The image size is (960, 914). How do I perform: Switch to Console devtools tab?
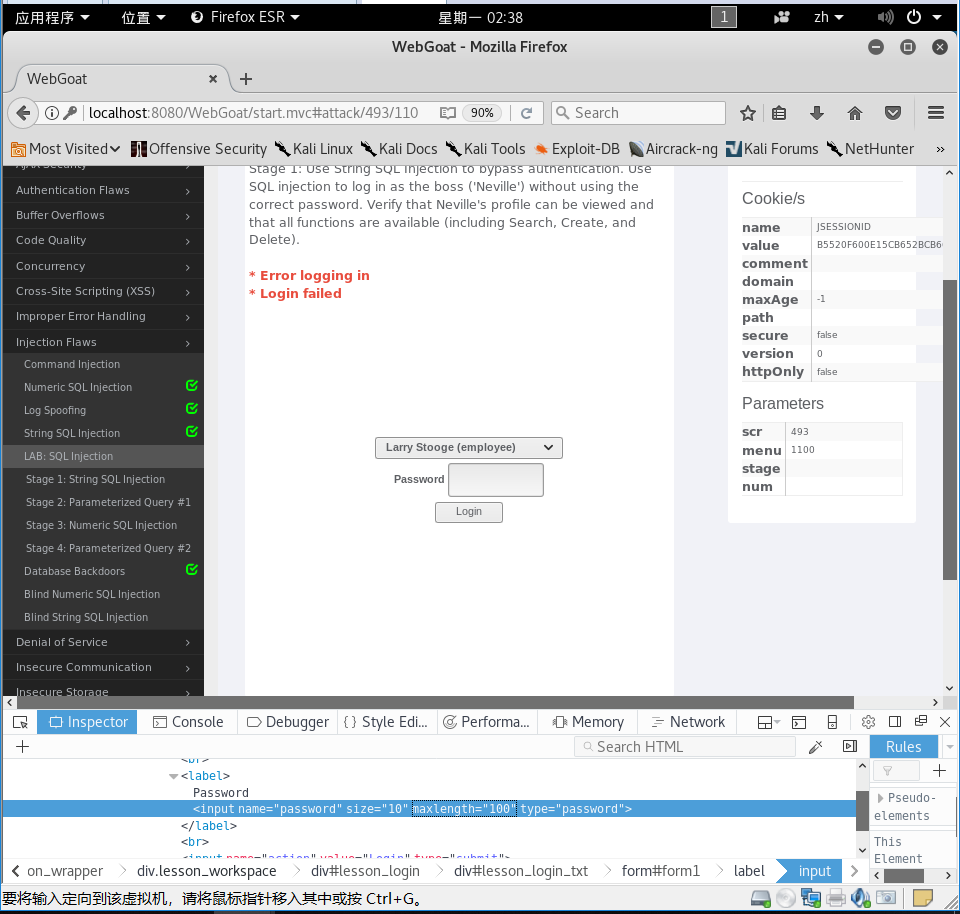188,722
